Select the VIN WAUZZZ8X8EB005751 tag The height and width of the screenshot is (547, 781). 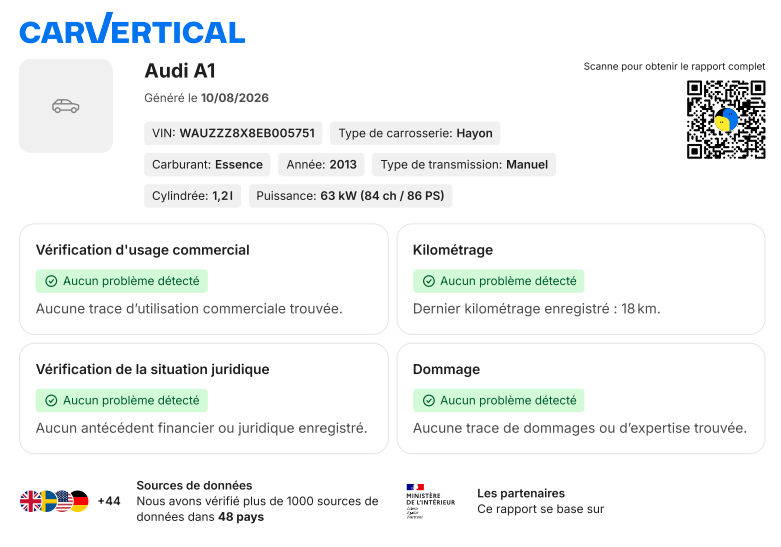coord(233,134)
